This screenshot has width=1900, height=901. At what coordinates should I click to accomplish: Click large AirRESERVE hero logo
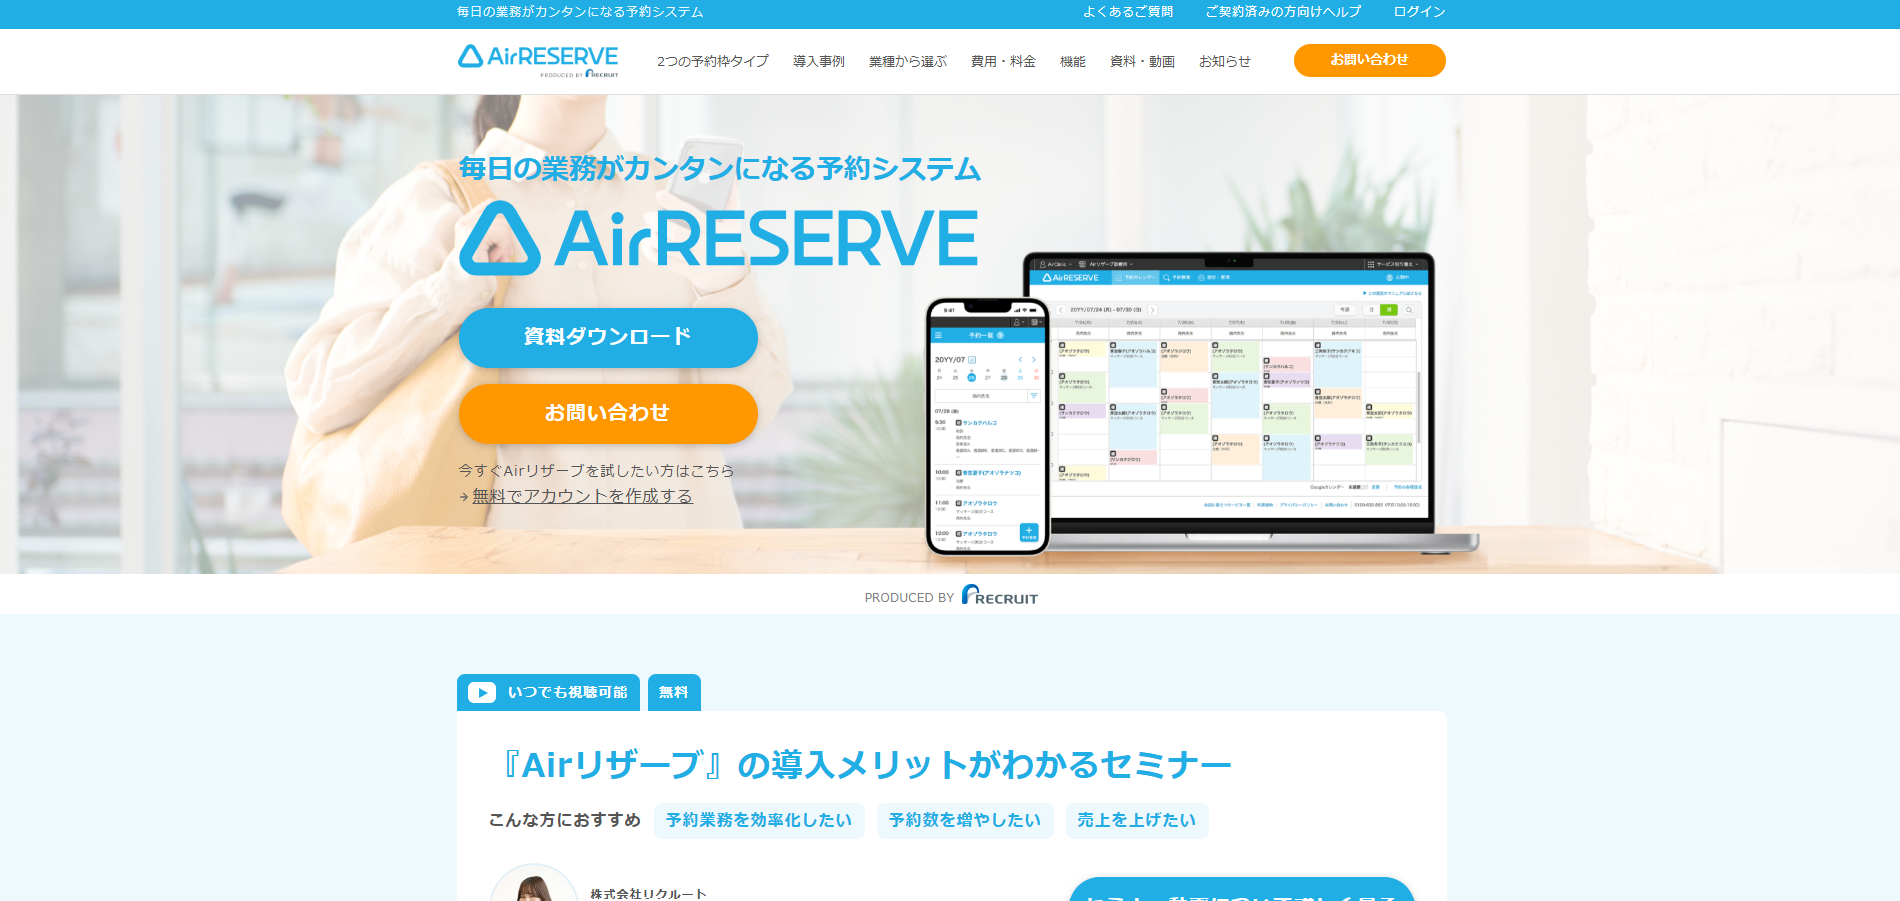pos(718,238)
